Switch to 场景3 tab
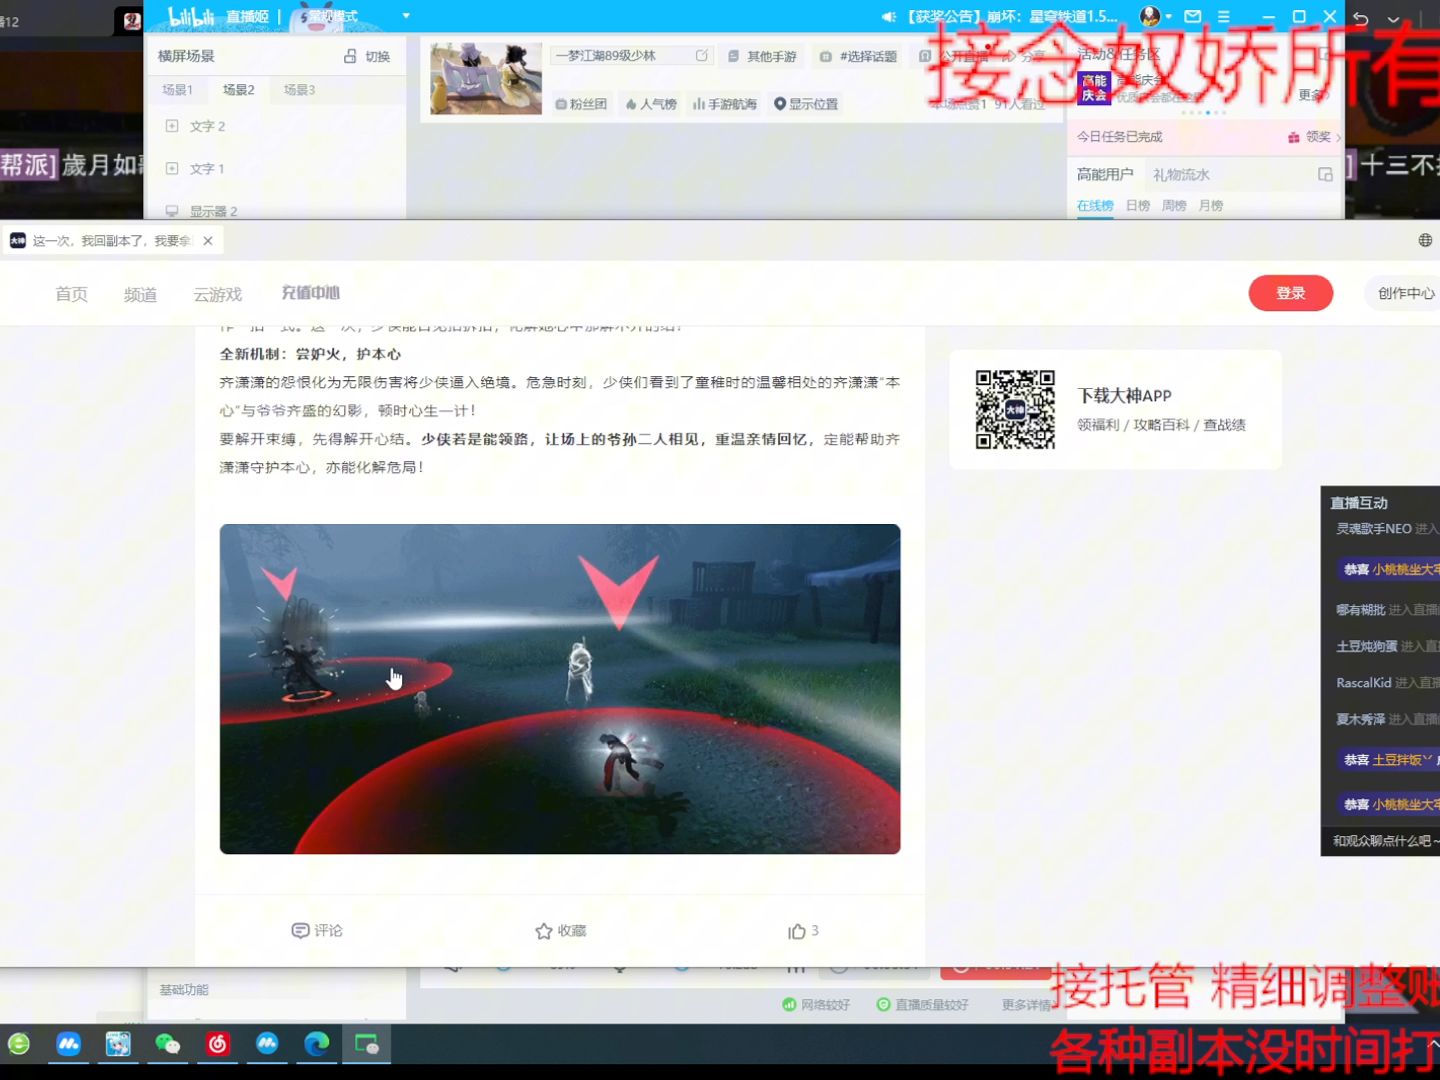Image resolution: width=1440 pixels, height=1080 pixels. coord(299,90)
